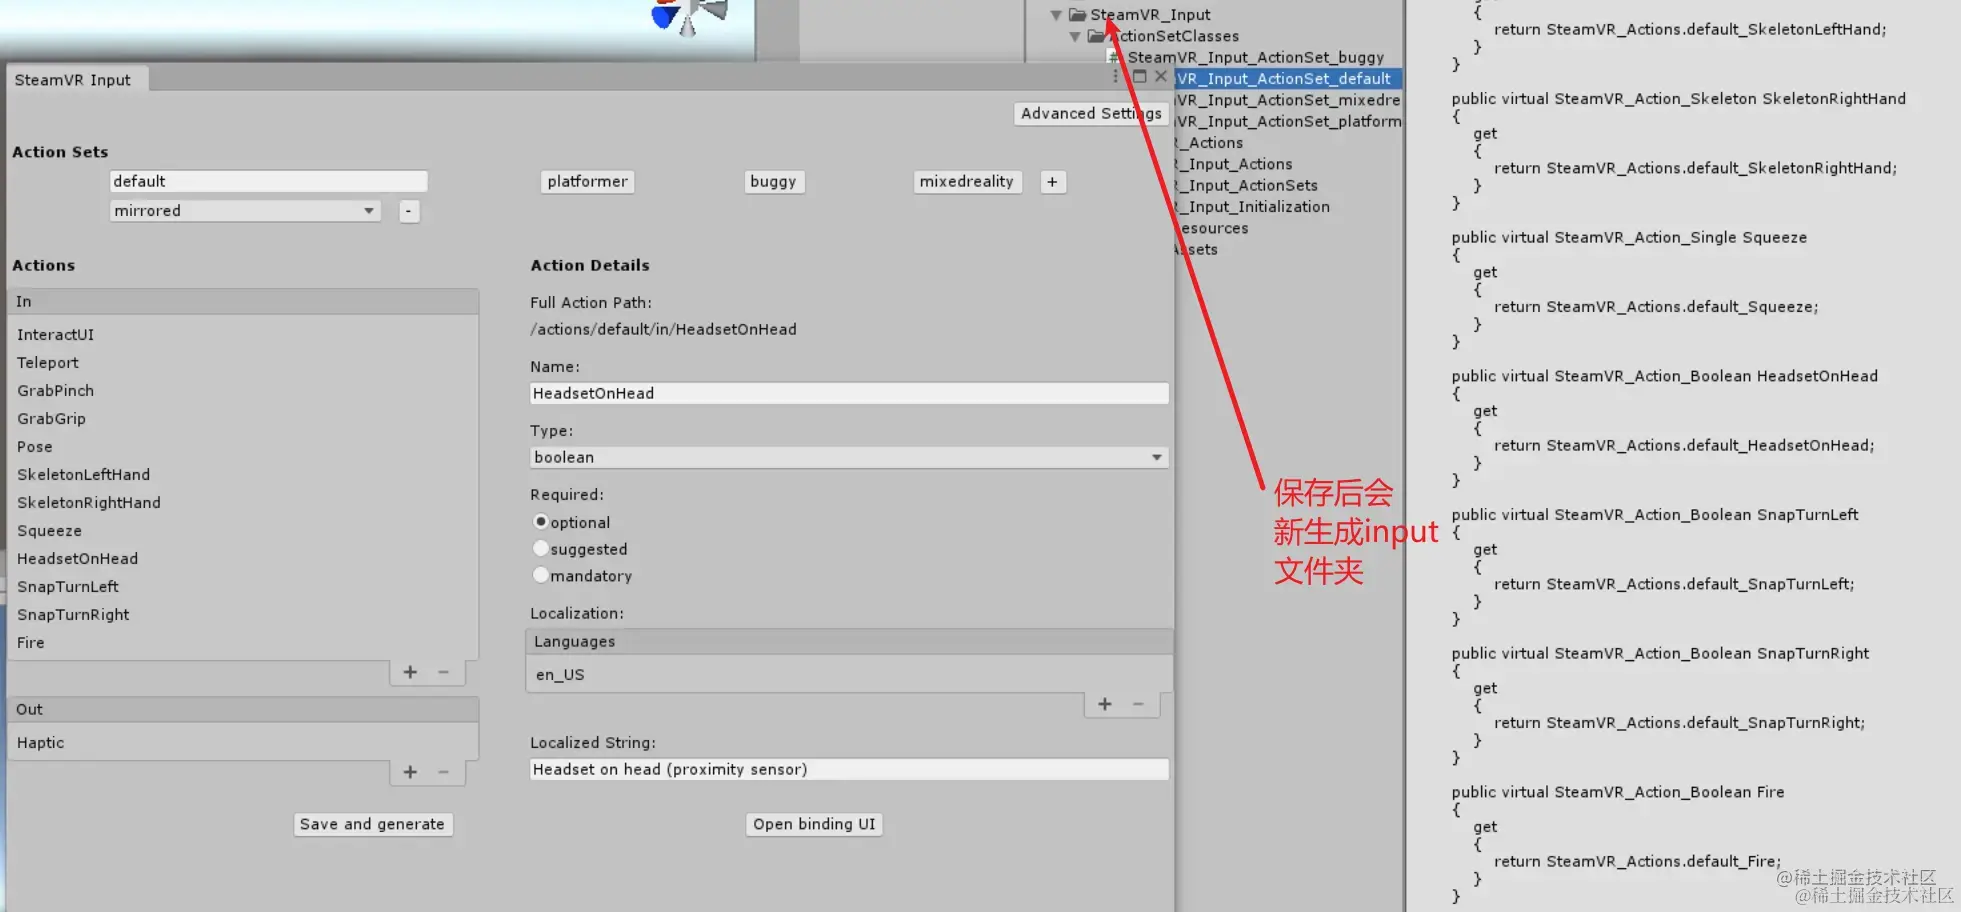The width and height of the screenshot is (1961, 912).
Task: Choose the suggested radio button
Action: (541, 549)
